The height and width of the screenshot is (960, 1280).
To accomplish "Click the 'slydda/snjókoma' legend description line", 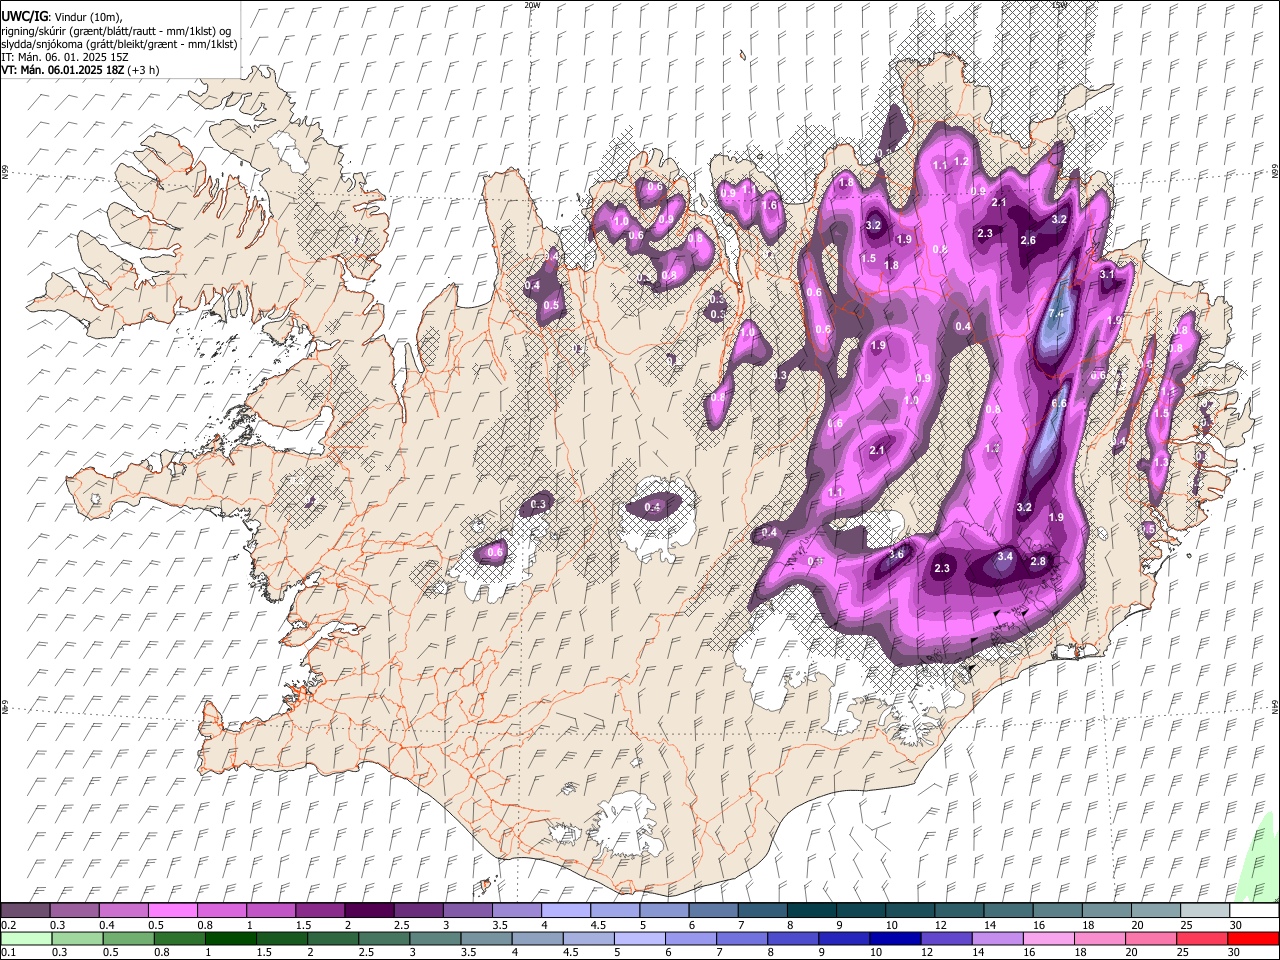I will point(119,44).
